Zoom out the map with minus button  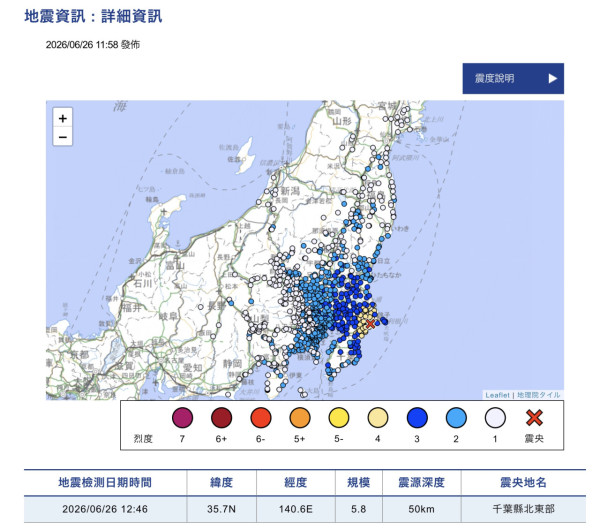pyautogui.click(x=63, y=137)
